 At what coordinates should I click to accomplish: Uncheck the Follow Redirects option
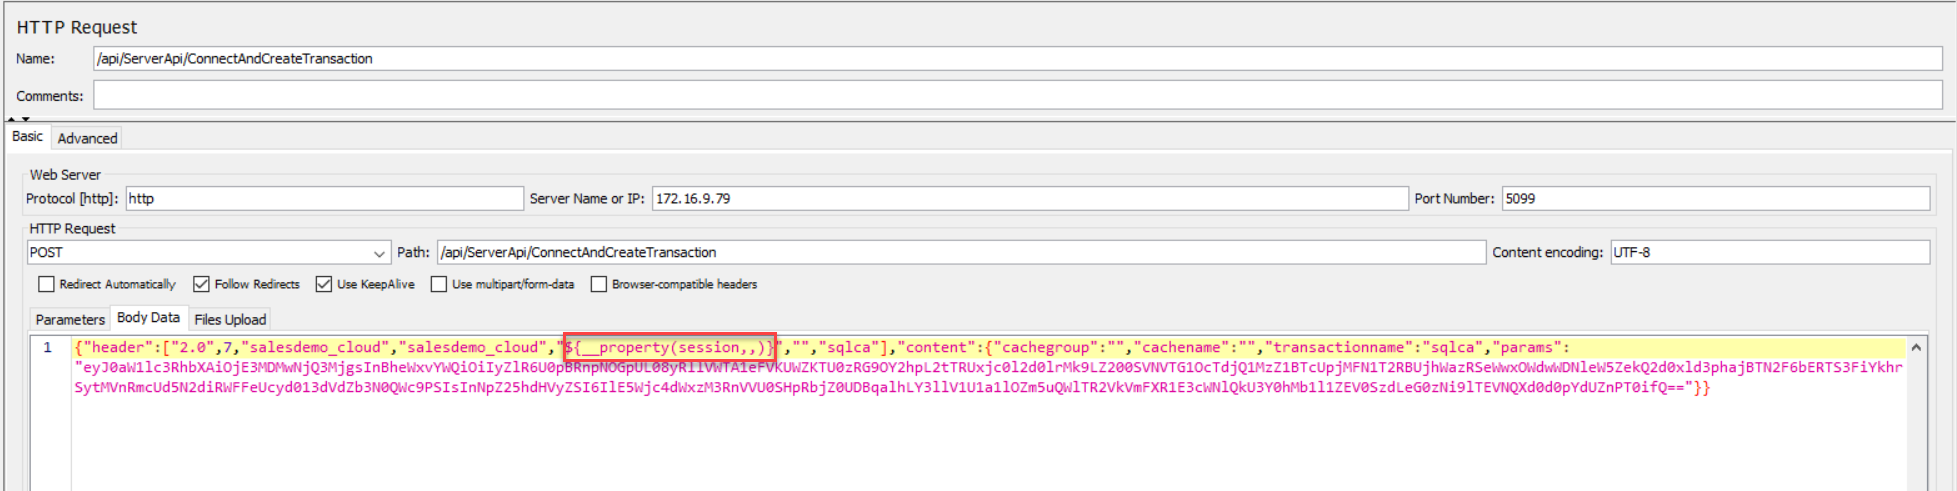[x=201, y=285]
